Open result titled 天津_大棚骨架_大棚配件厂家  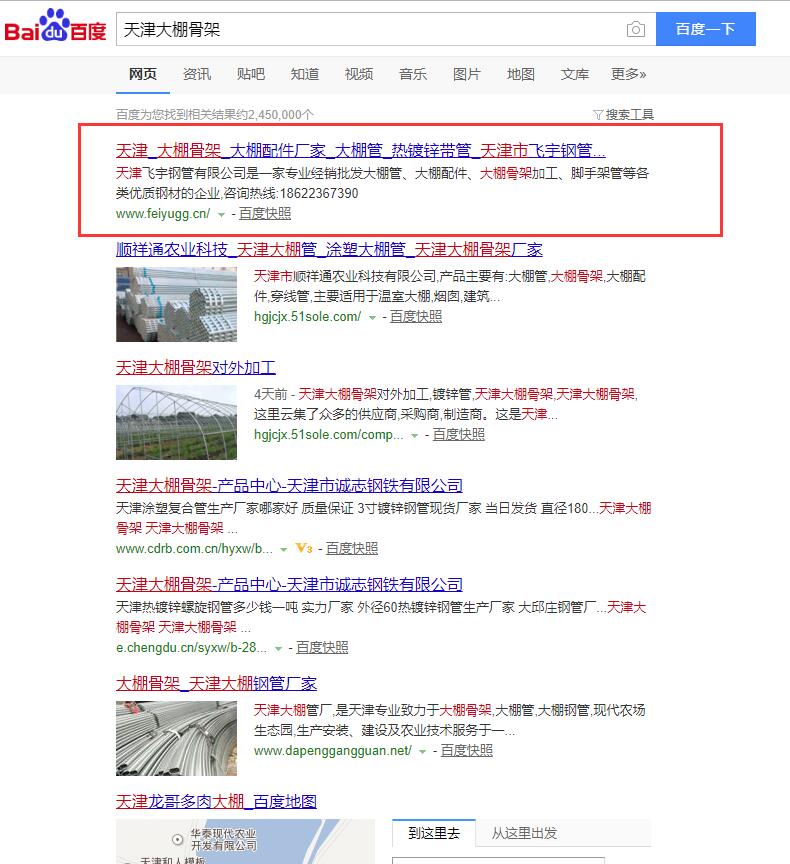tap(360, 150)
